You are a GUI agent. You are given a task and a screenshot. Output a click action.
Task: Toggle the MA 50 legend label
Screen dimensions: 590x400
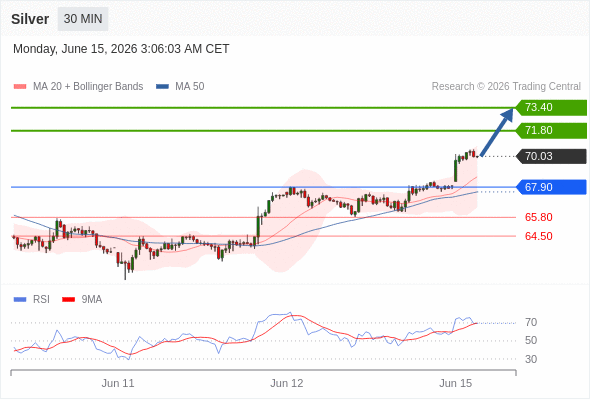click(x=190, y=87)
